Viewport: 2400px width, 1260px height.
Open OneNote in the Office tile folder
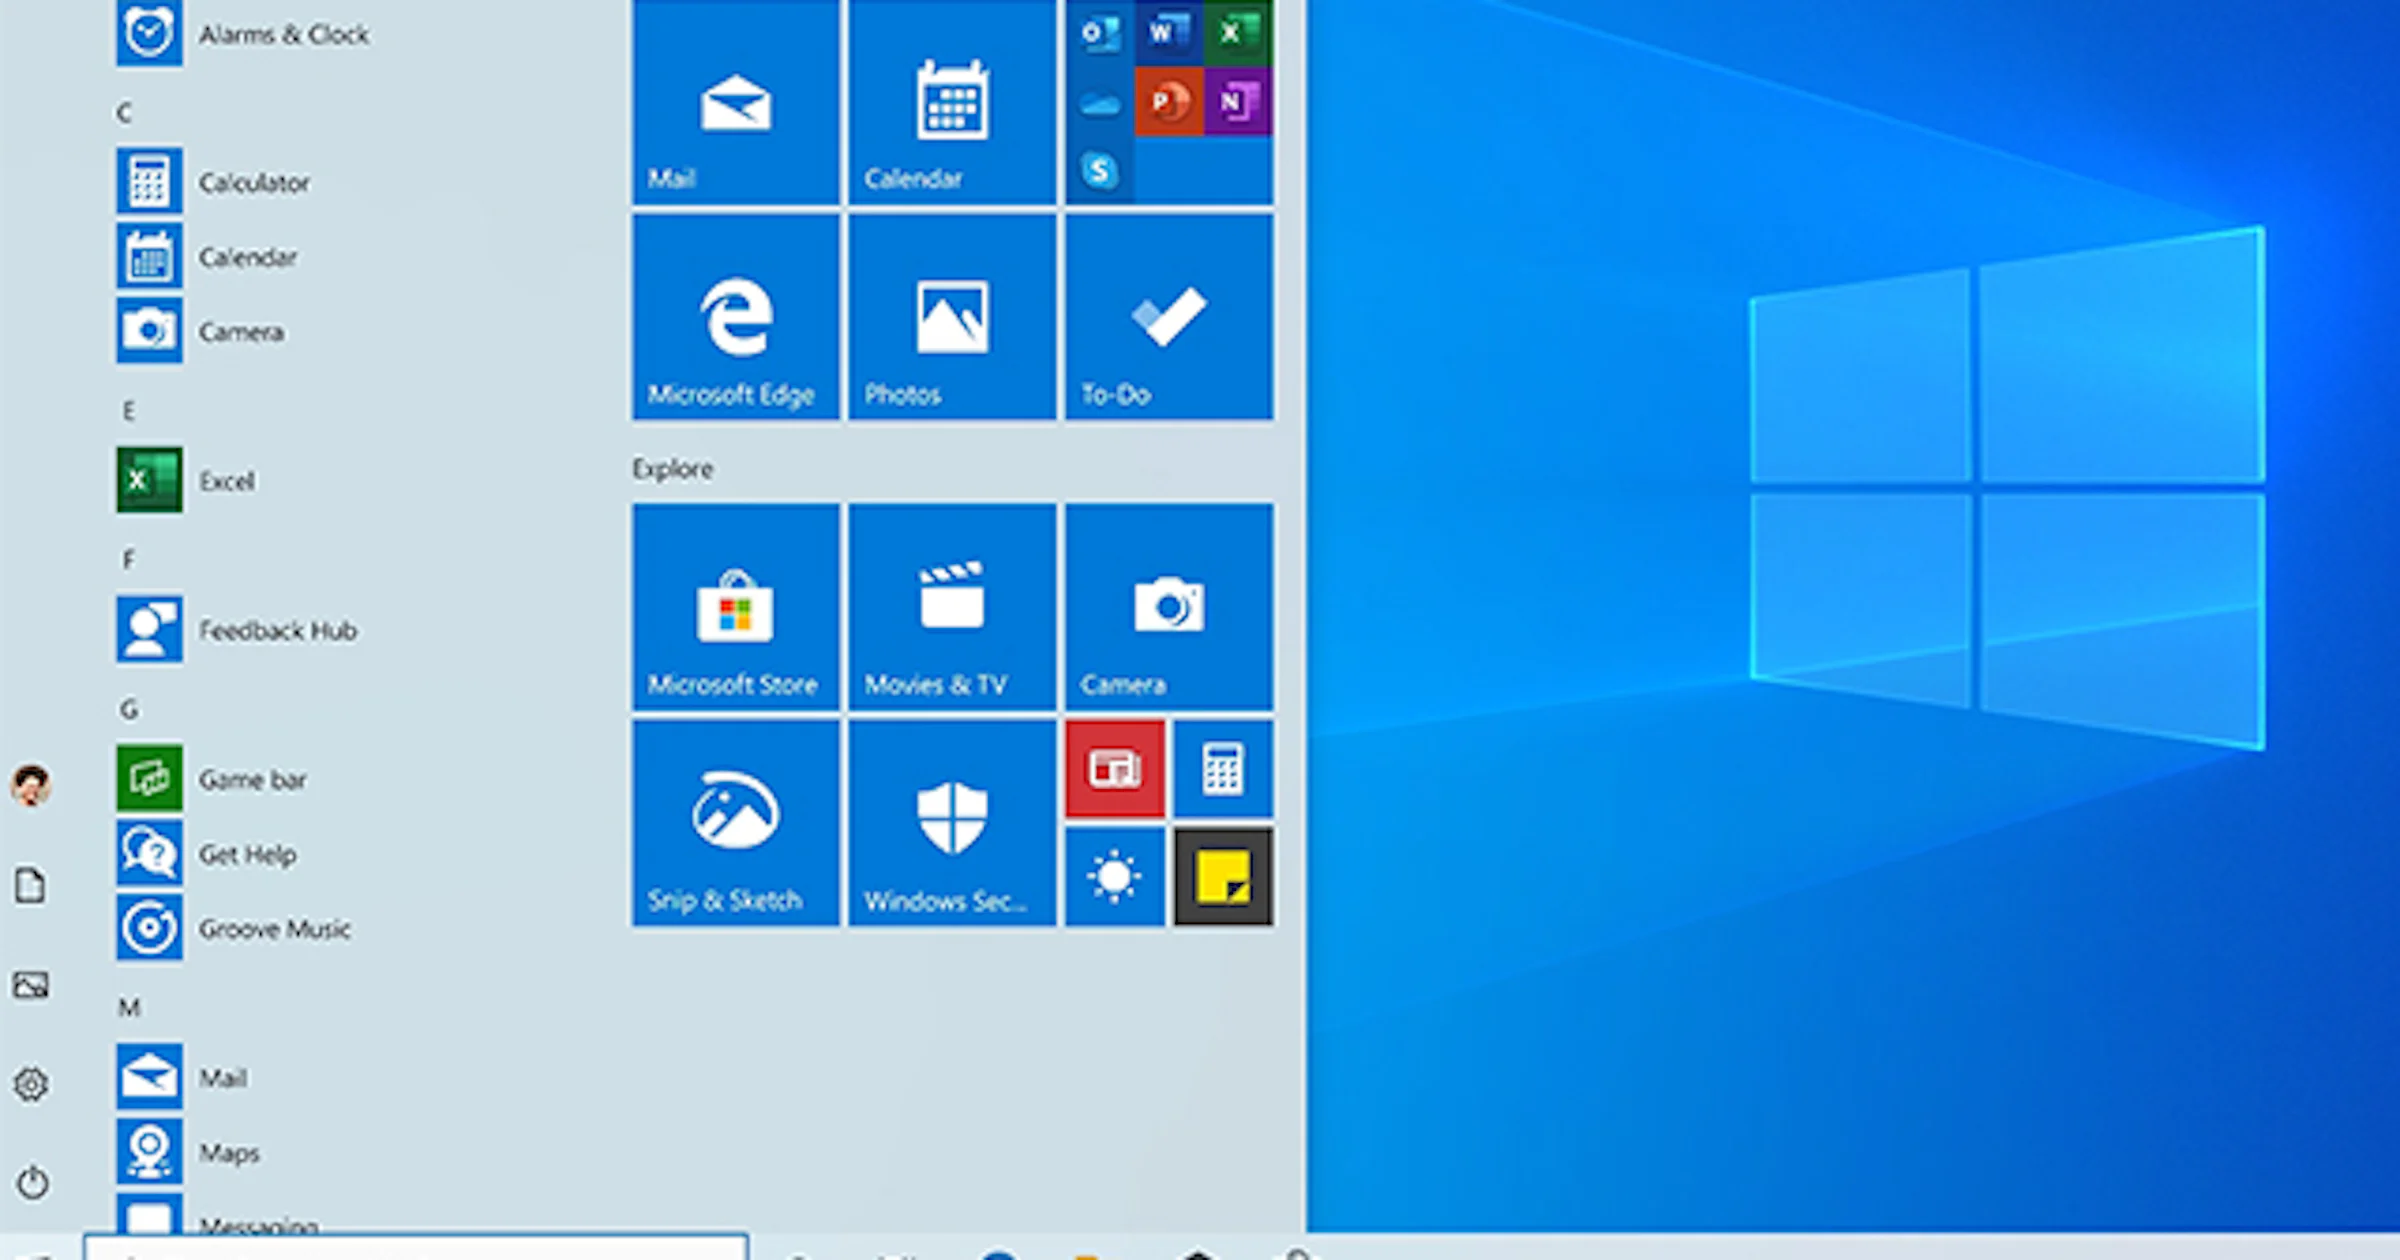pos(1238,102)
